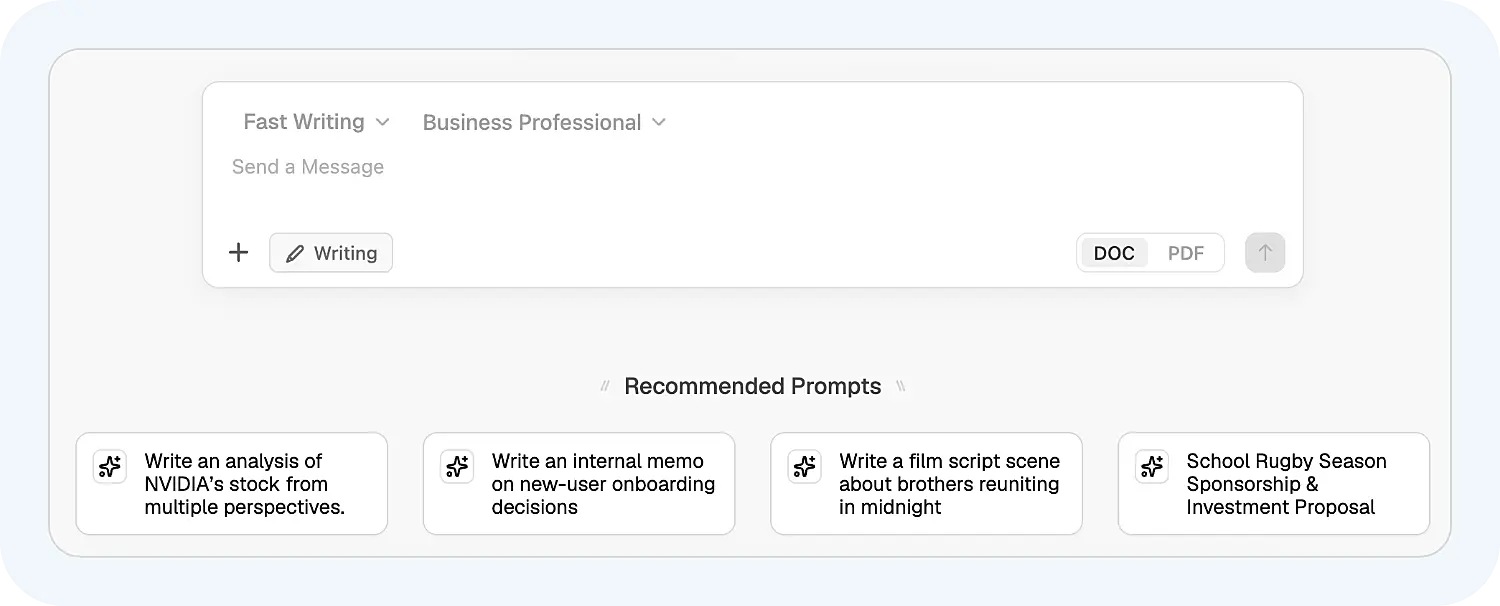1500x606 pixels.
Task: Choose the internal memo onboarding prompt
Action: tap(579, 484)
